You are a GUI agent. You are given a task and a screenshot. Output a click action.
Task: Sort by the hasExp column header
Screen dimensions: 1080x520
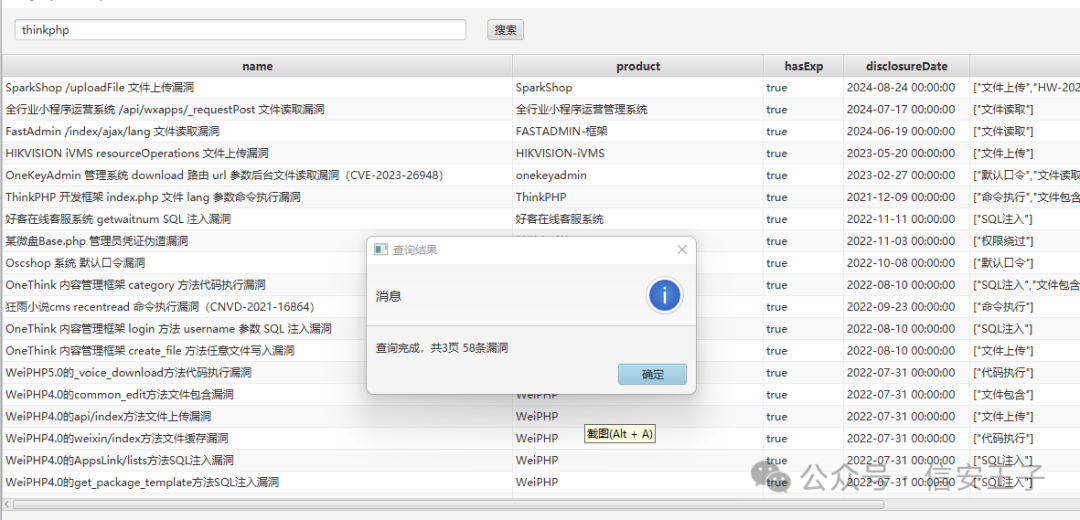pos(804,66)
